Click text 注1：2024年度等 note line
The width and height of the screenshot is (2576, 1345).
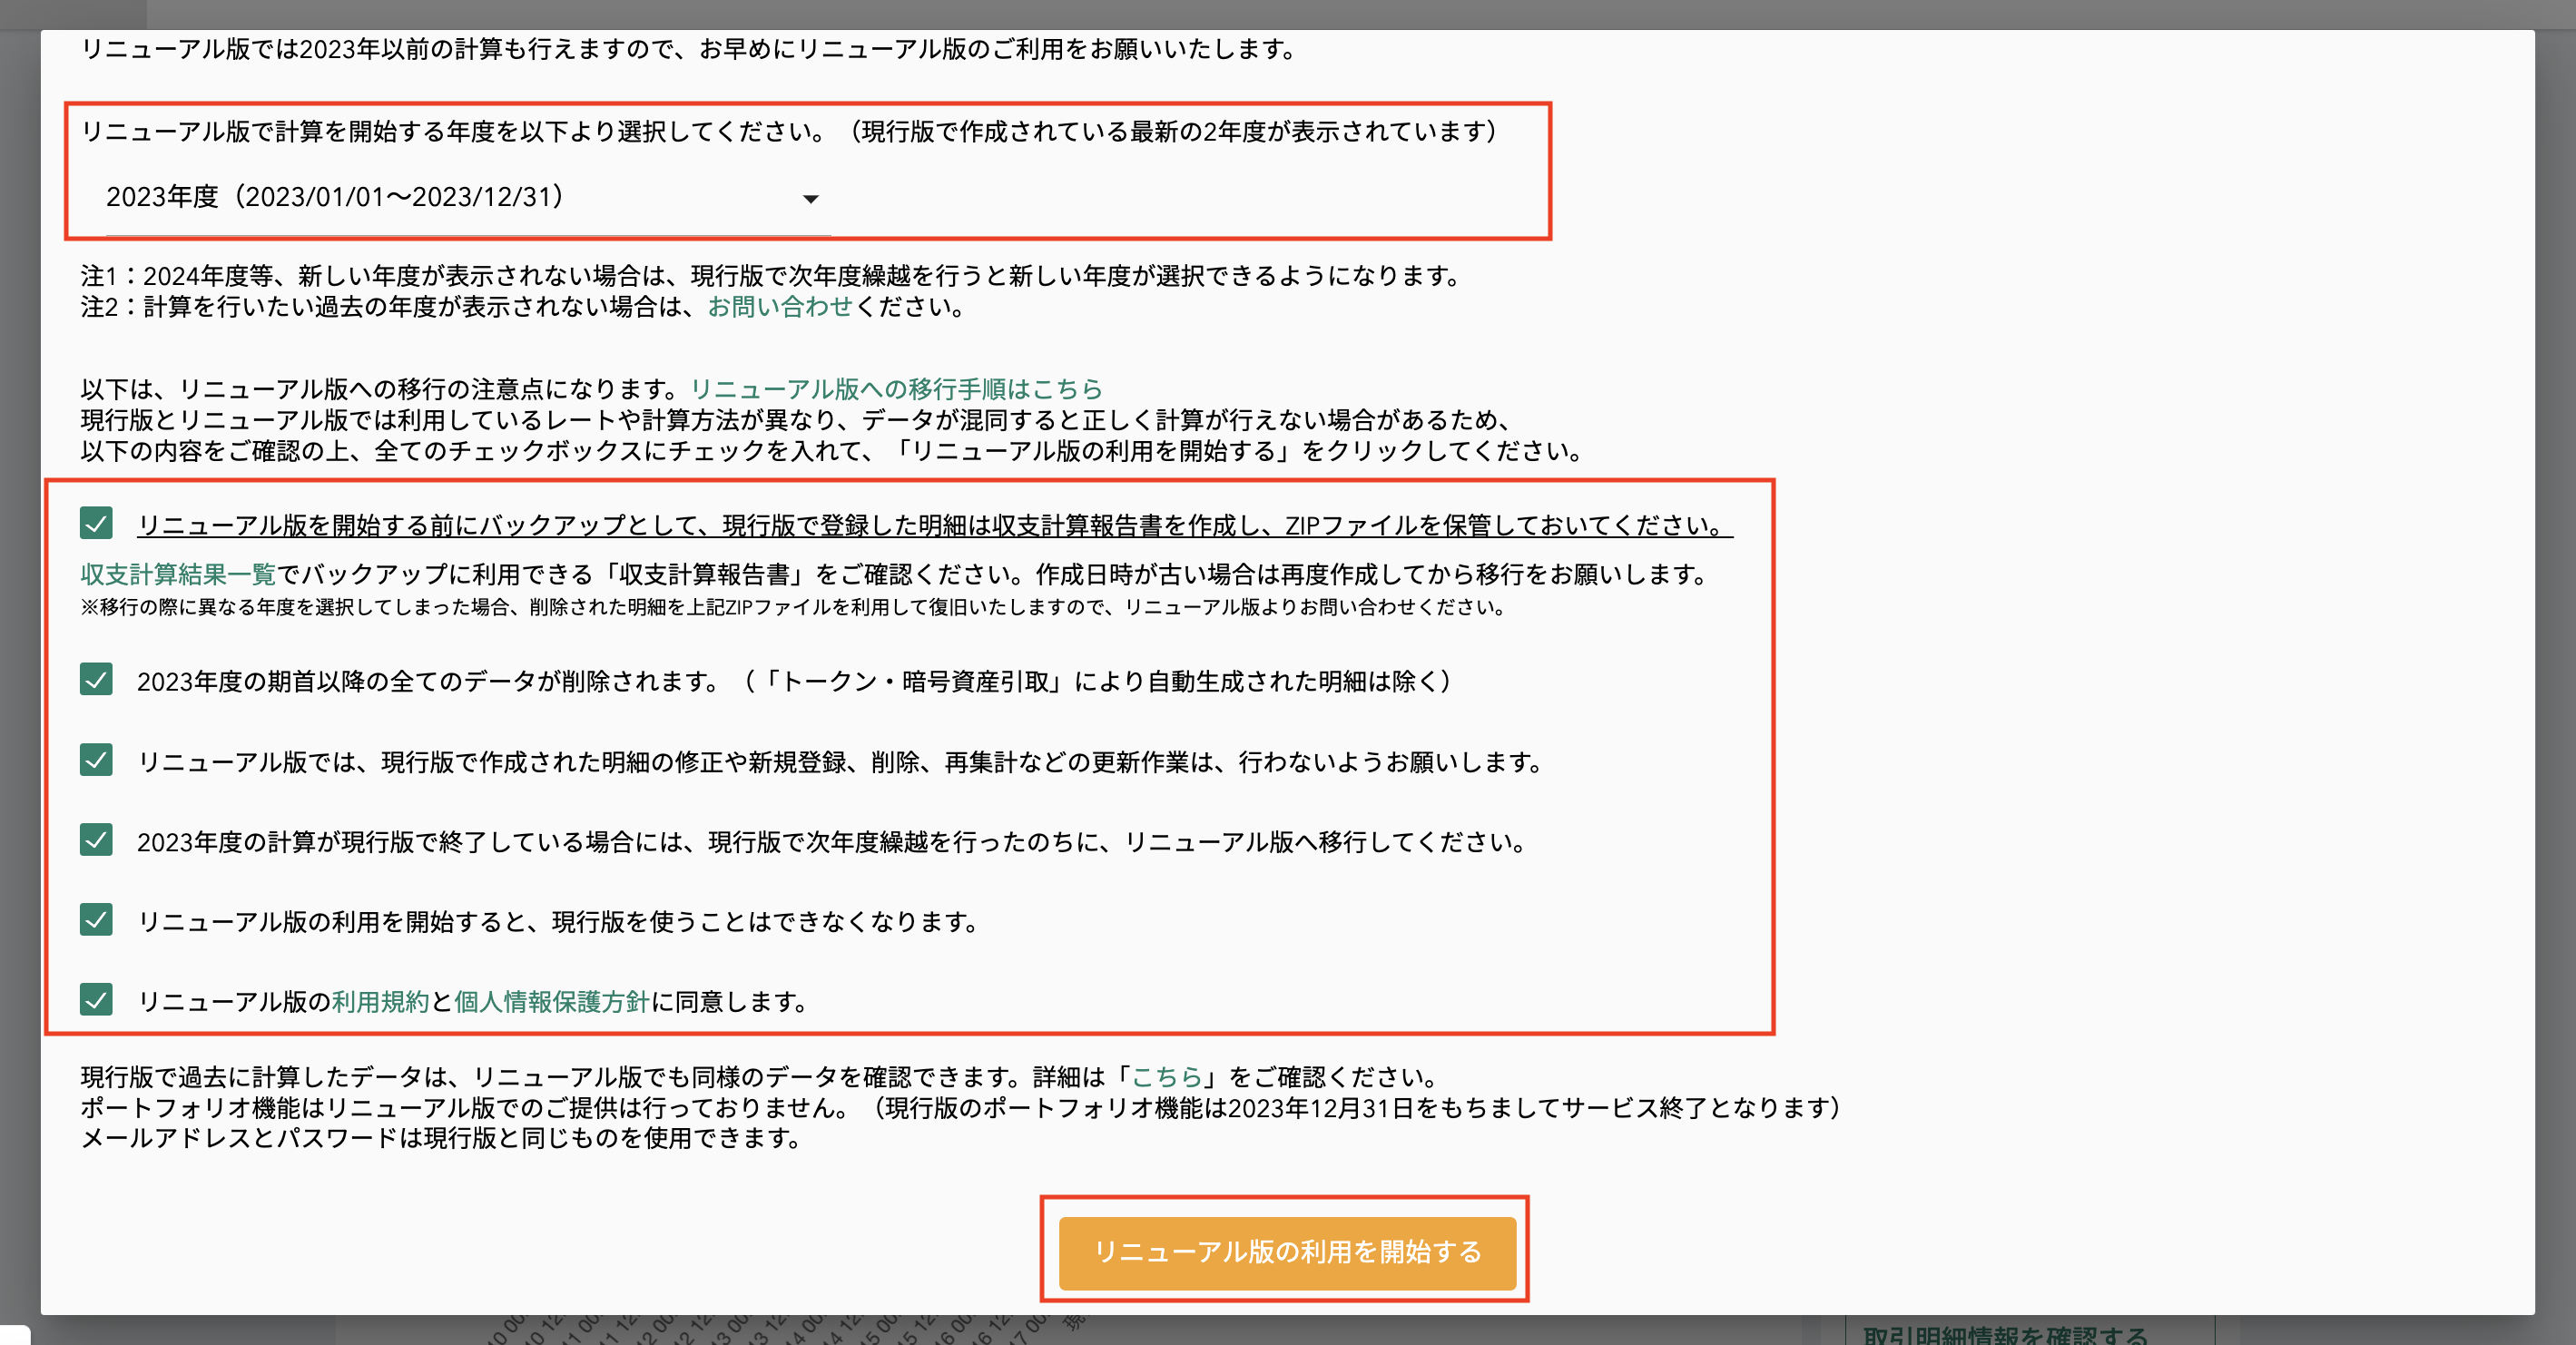click(x=774, y=276)
